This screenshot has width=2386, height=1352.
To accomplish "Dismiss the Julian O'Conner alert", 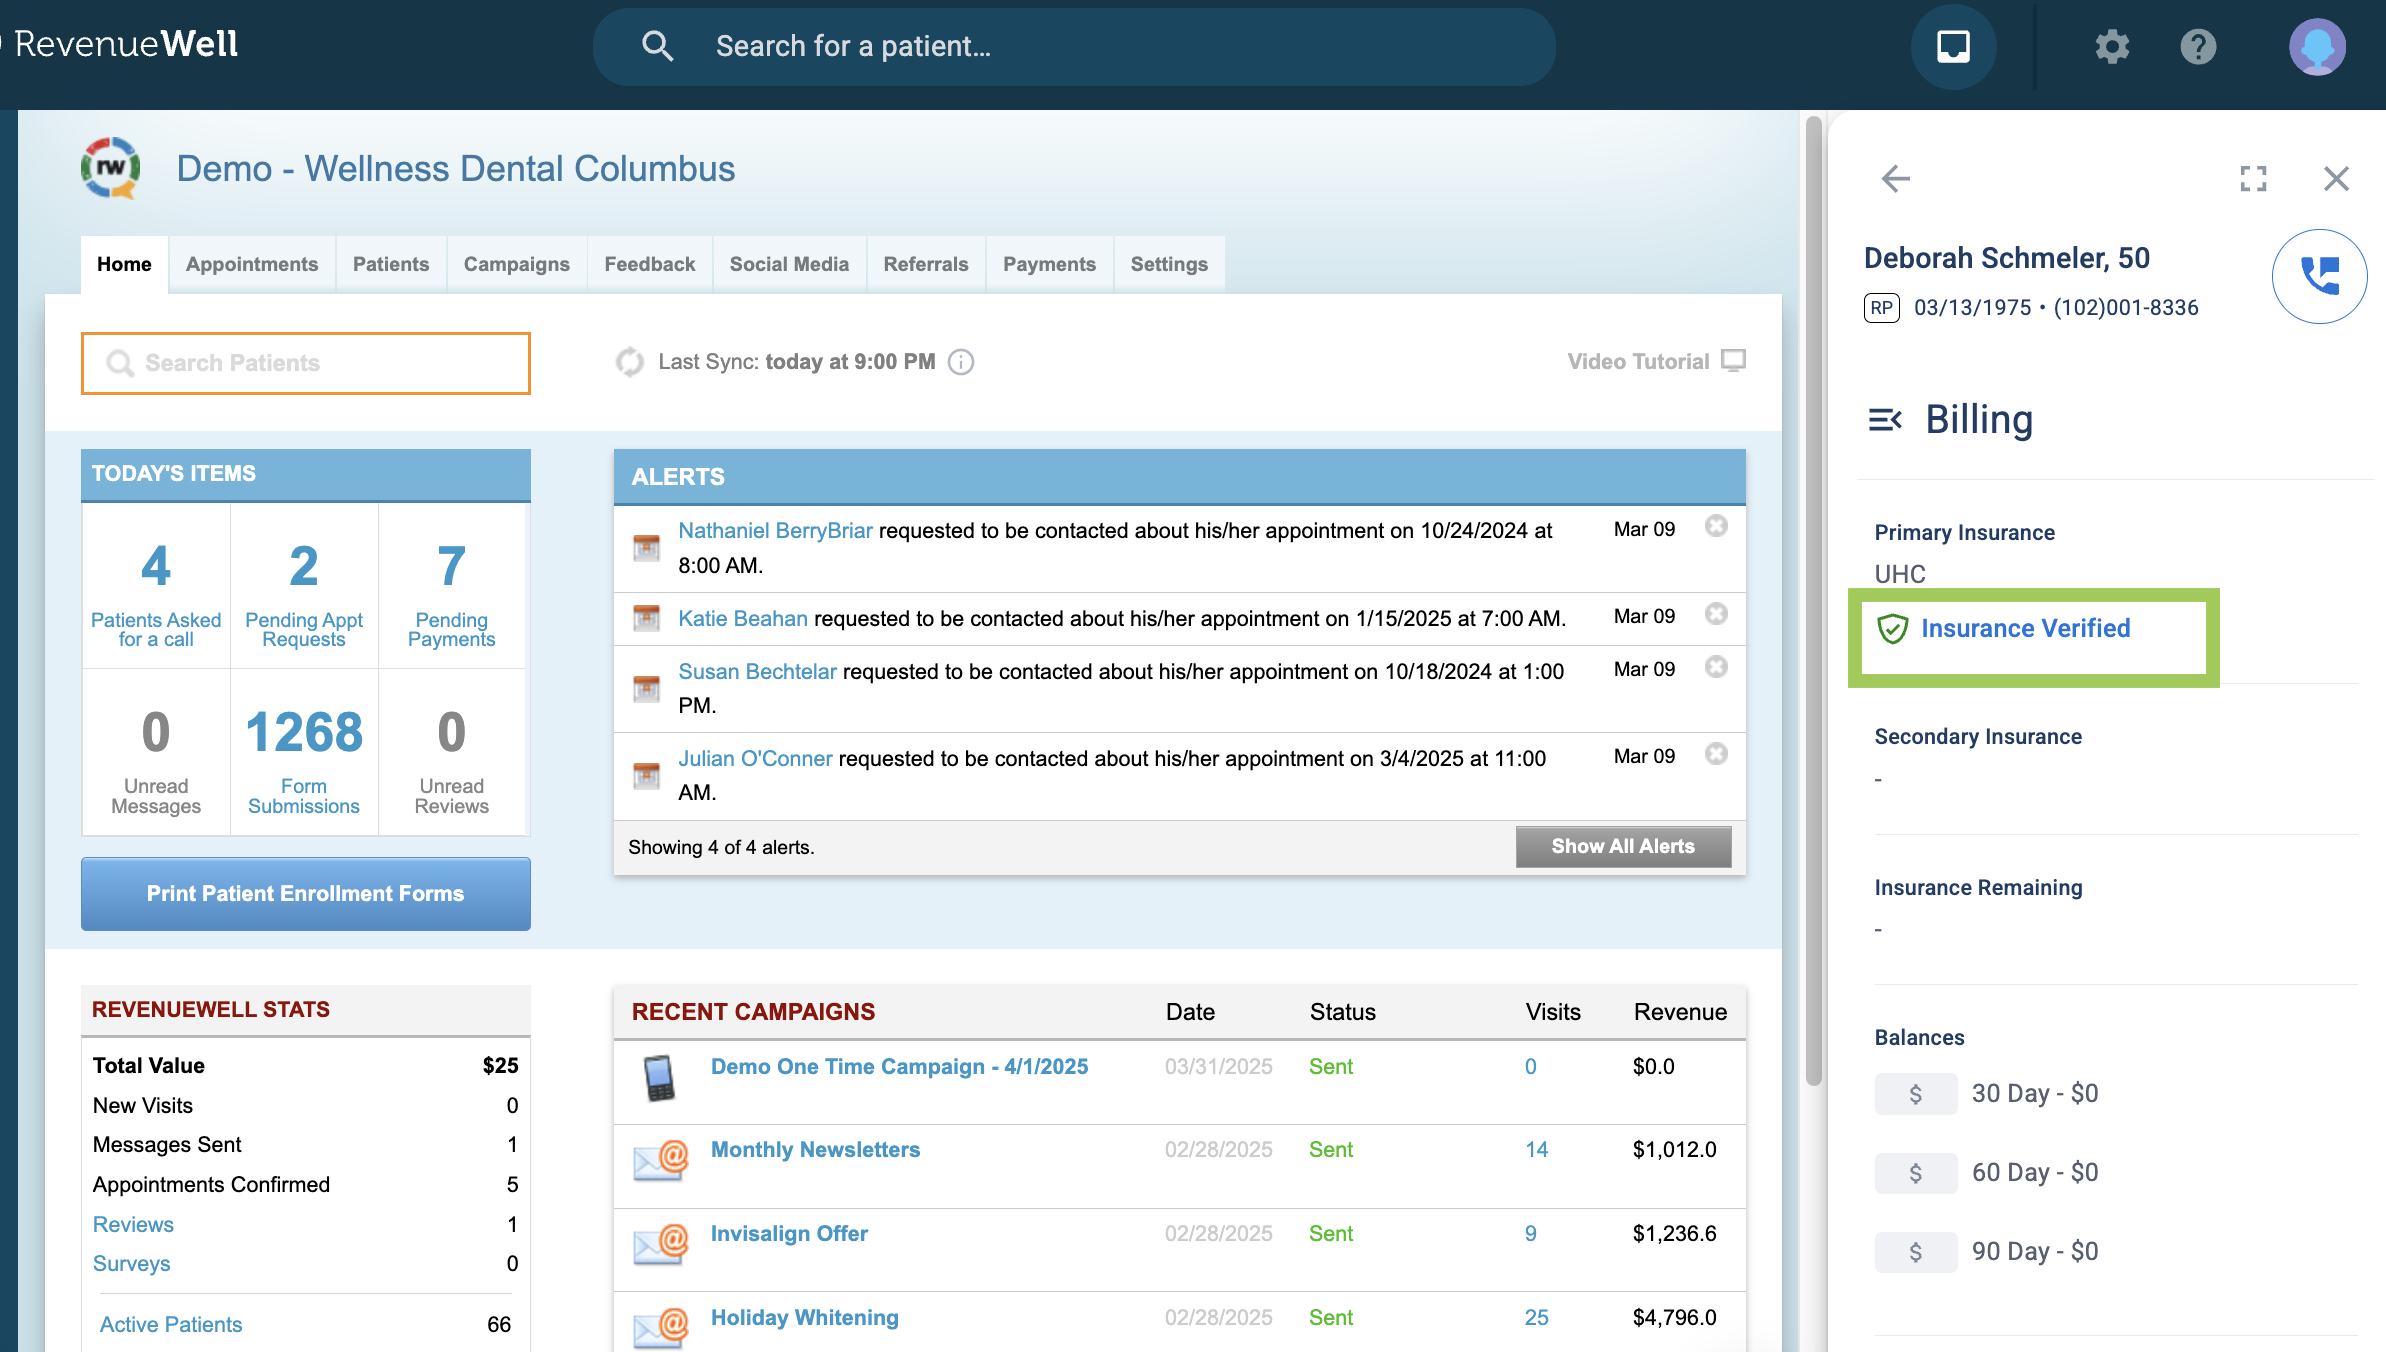I will [1716, 754].
